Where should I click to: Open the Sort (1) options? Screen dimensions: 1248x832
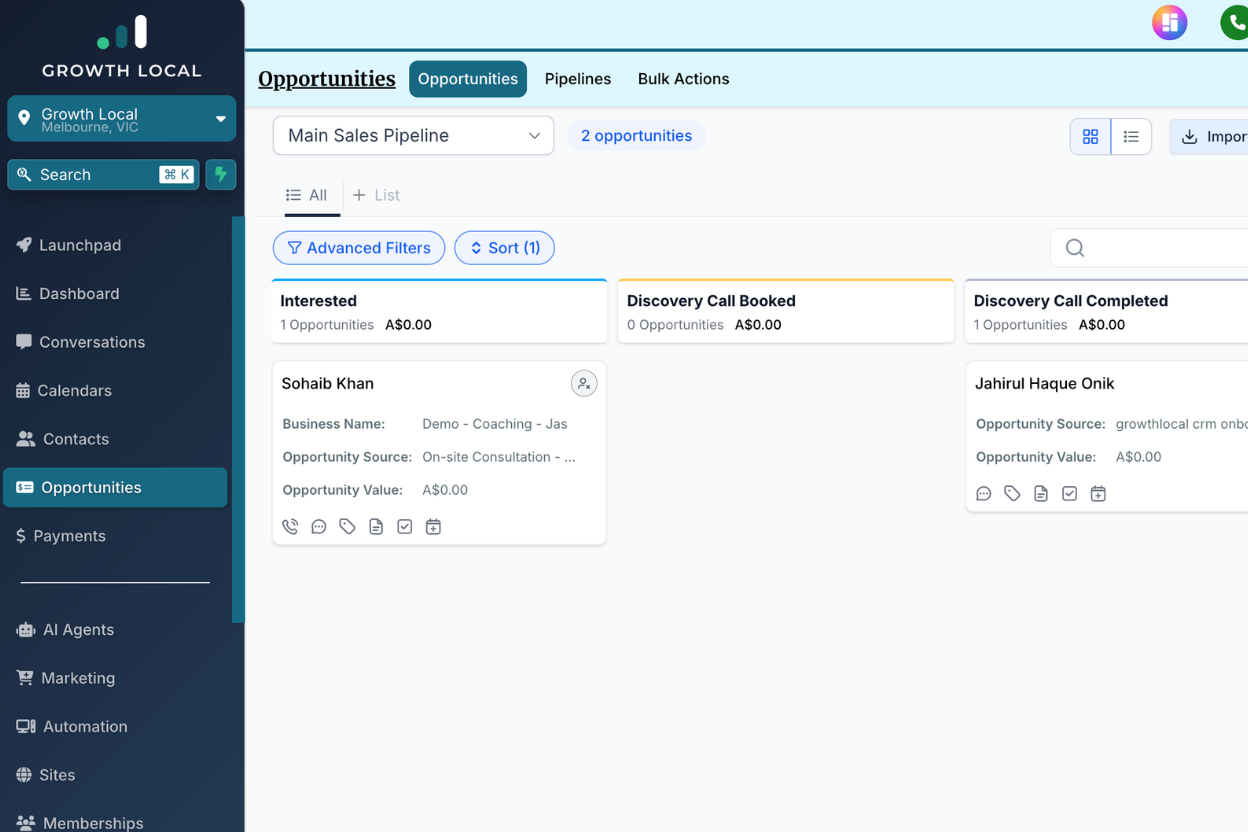pyautogui.click(x=504, y=248)
